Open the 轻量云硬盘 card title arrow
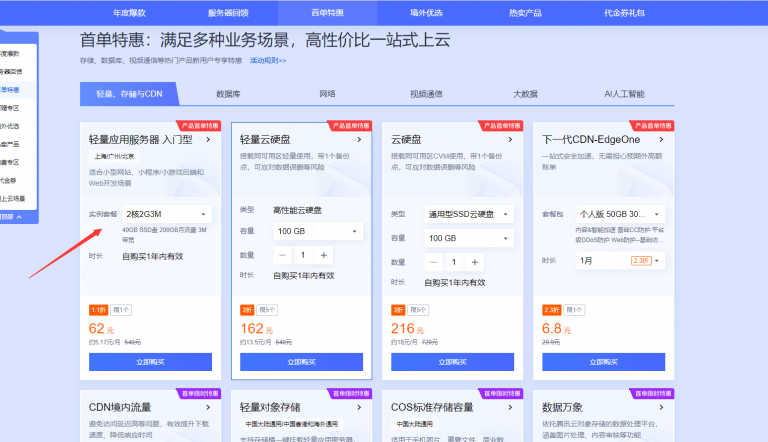 (x=359, y=140)
